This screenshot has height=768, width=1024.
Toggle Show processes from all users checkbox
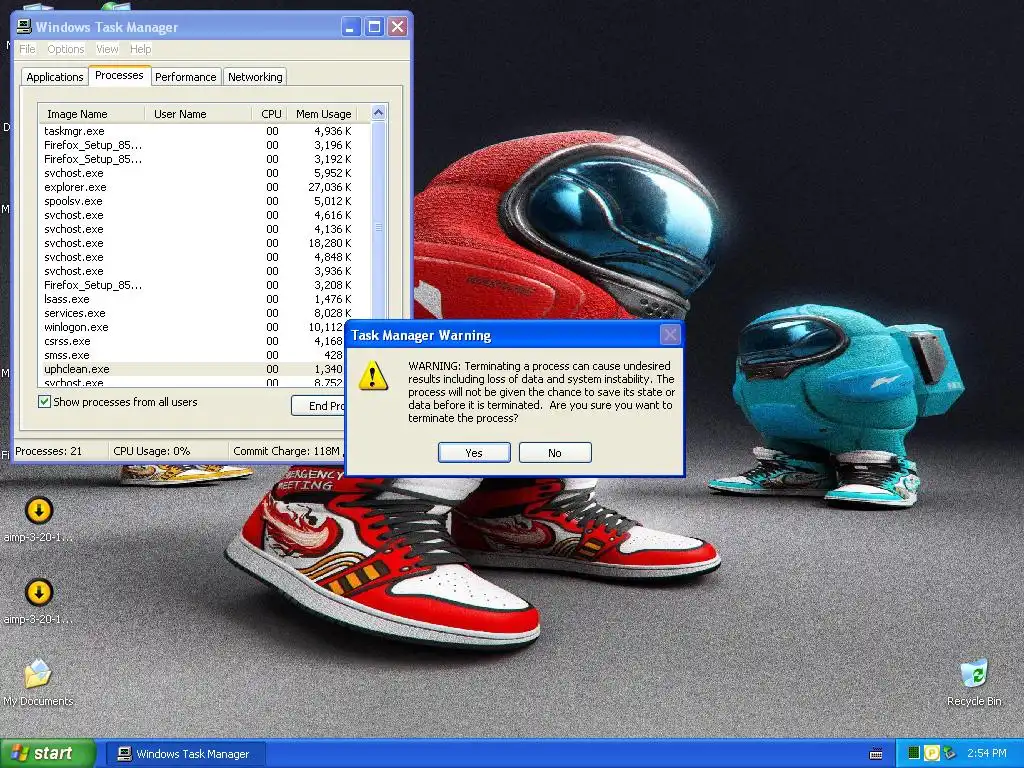click(44, 402)
